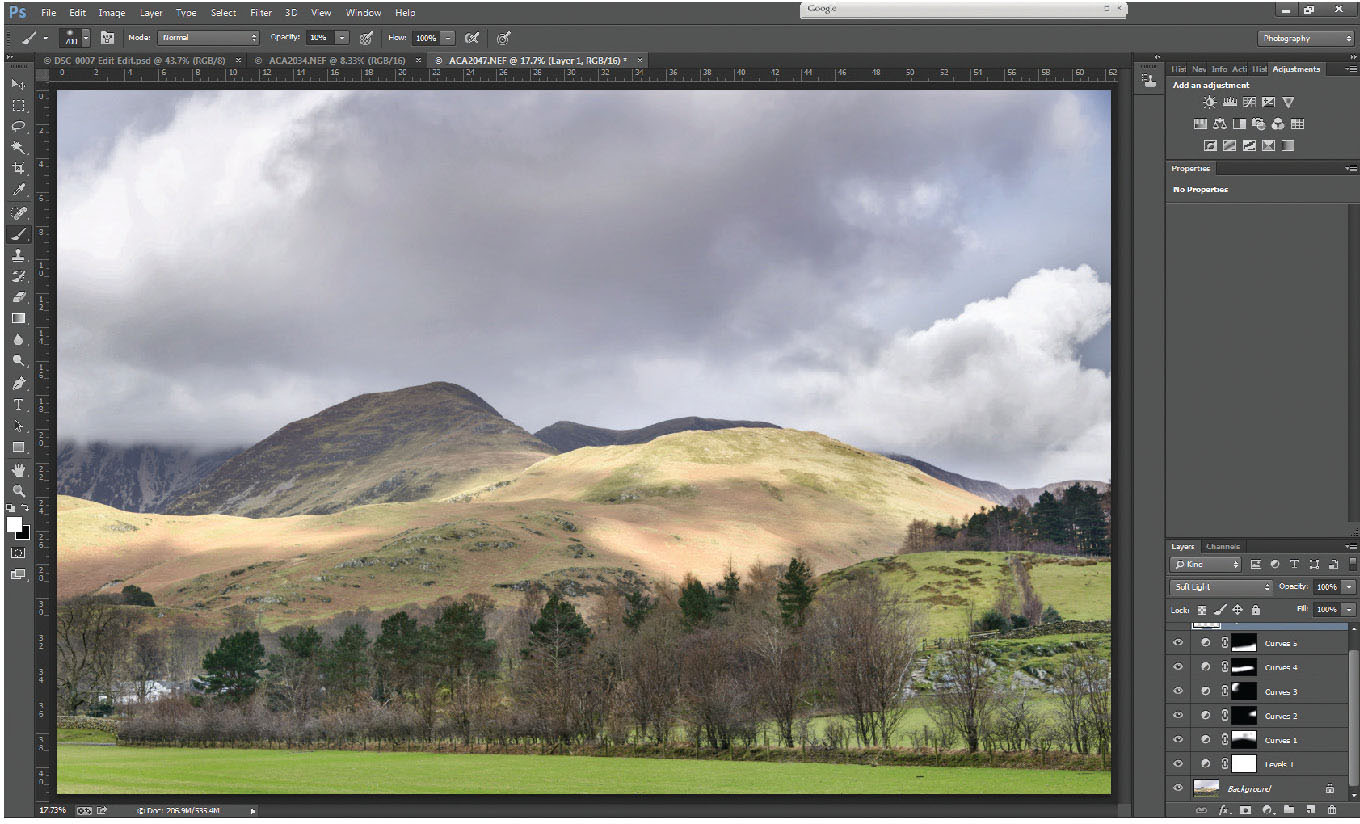
Task: Open the Window menu
Action: pyautogui.click(x=363, y=13)
